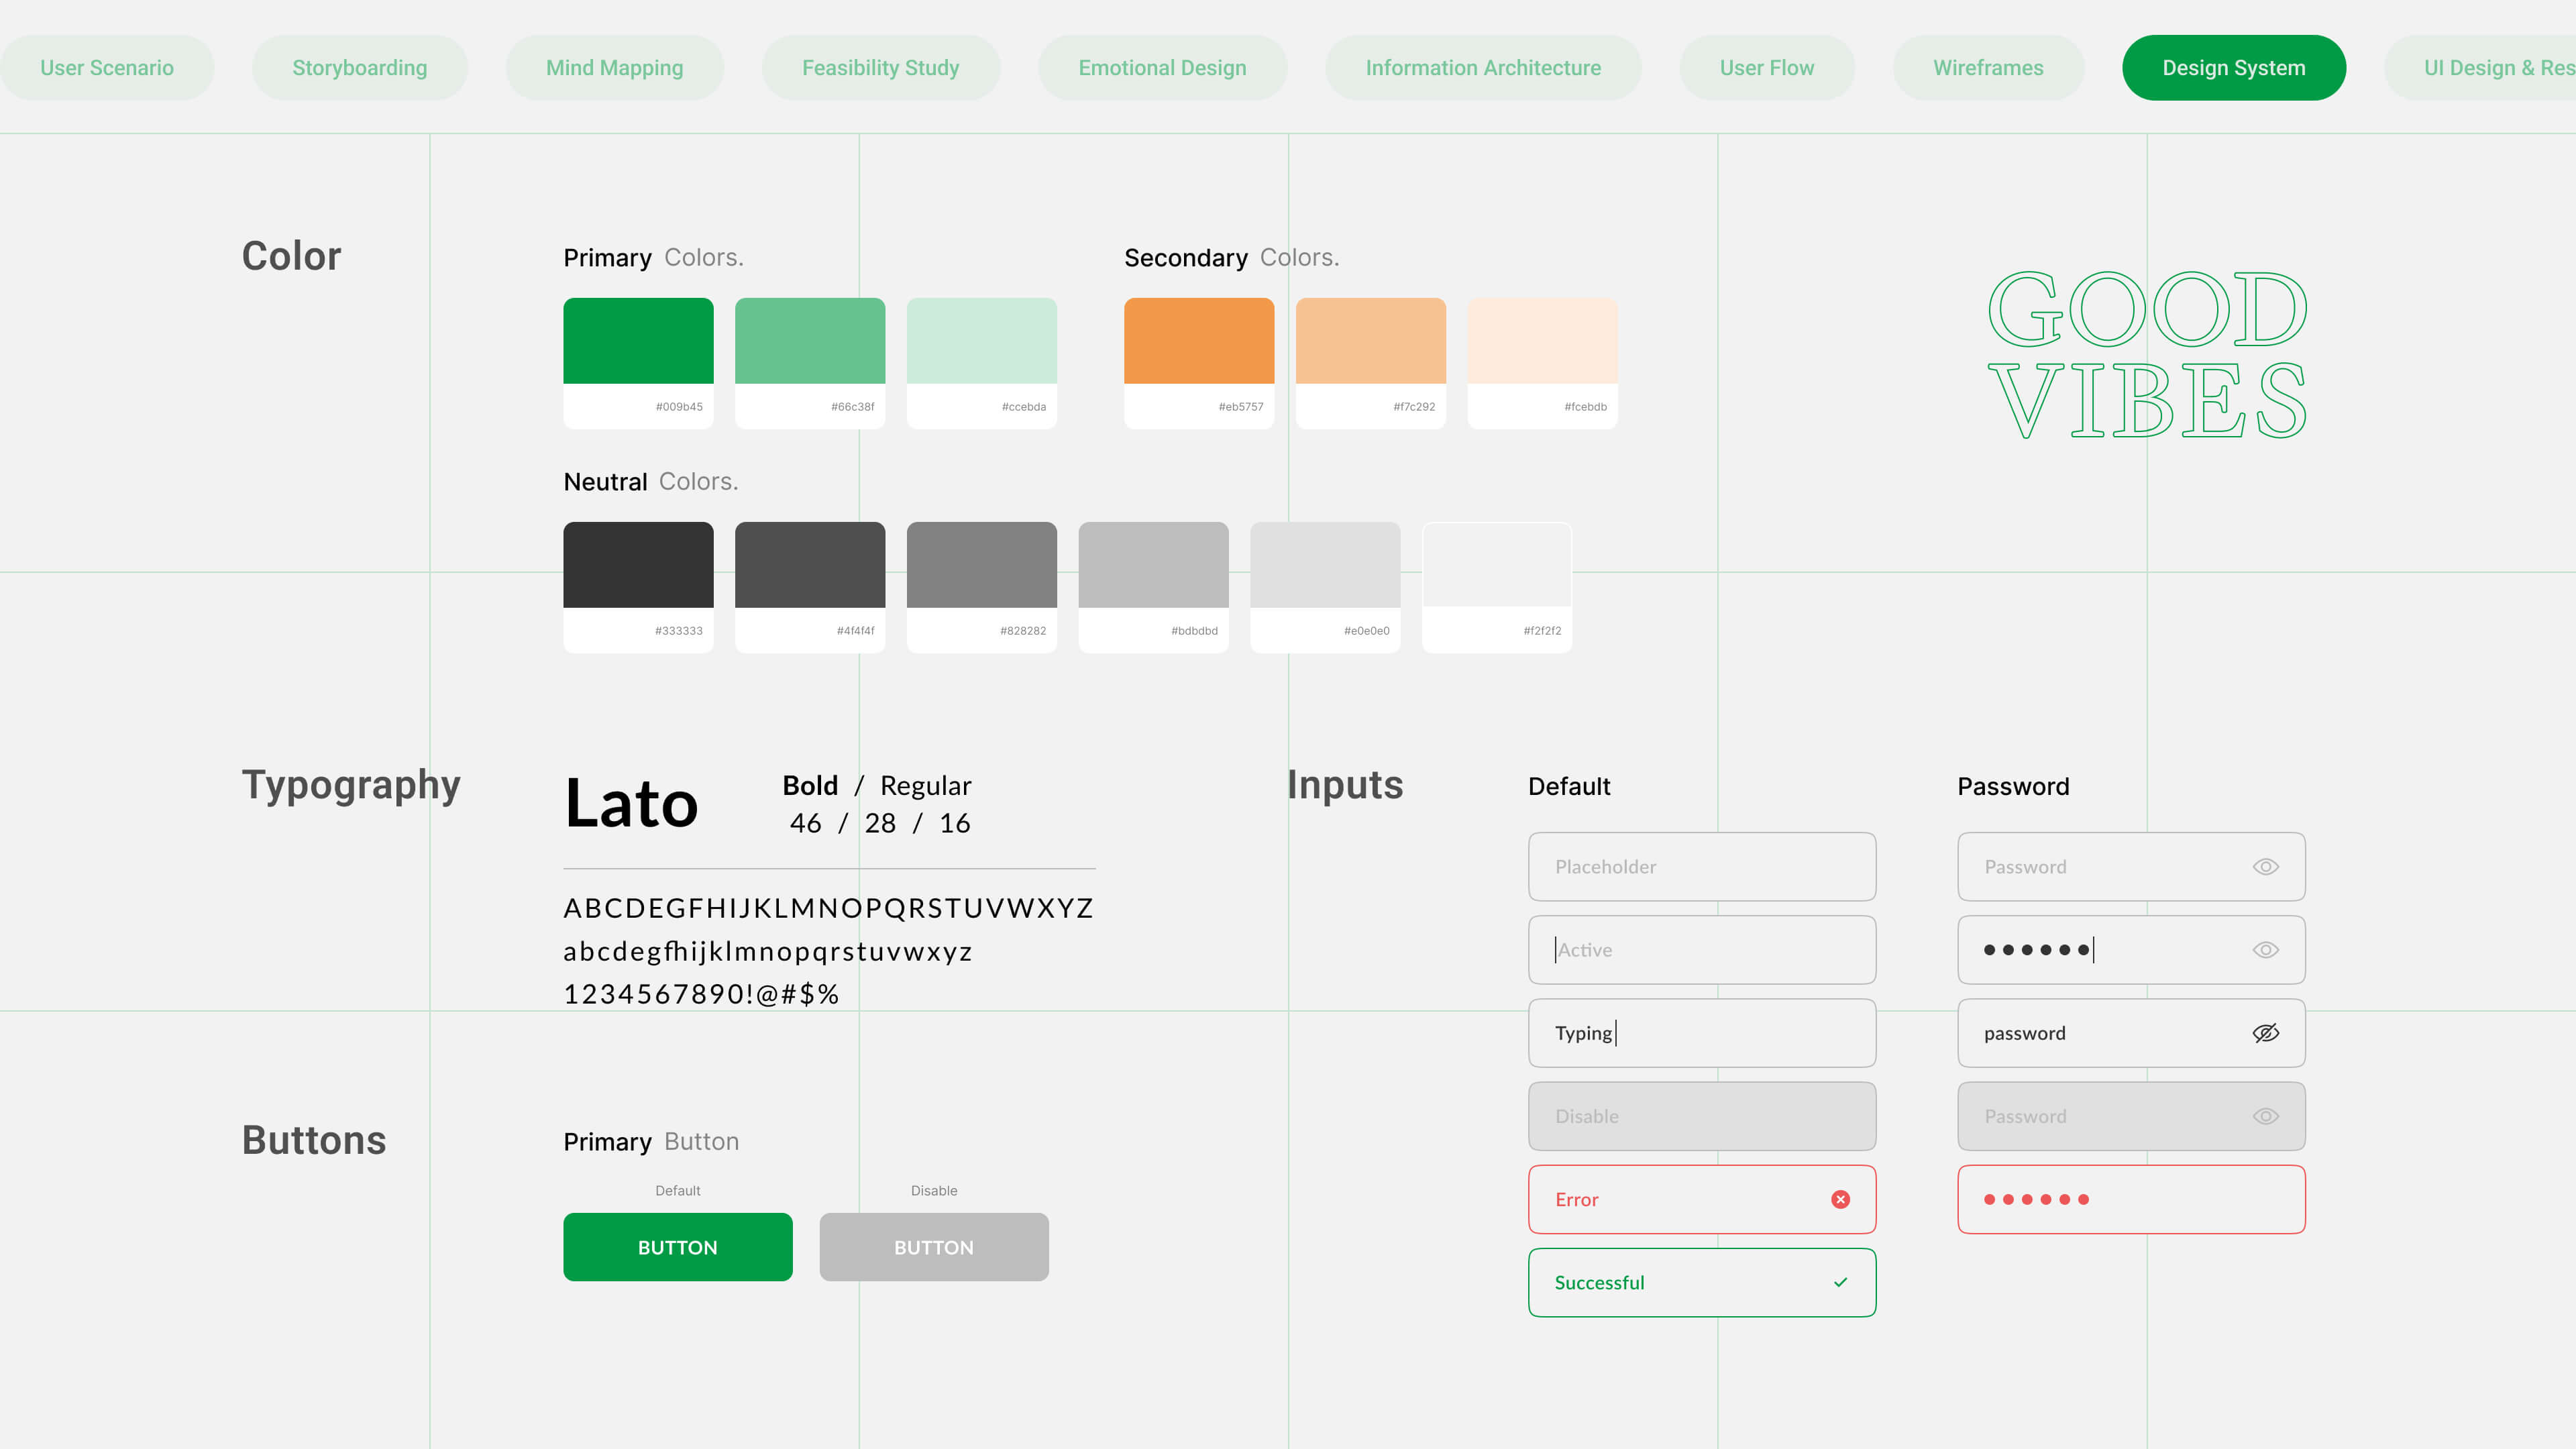Click the Successful input field
This screenshot has width=2576, height=1449.
point(1680,1282)
